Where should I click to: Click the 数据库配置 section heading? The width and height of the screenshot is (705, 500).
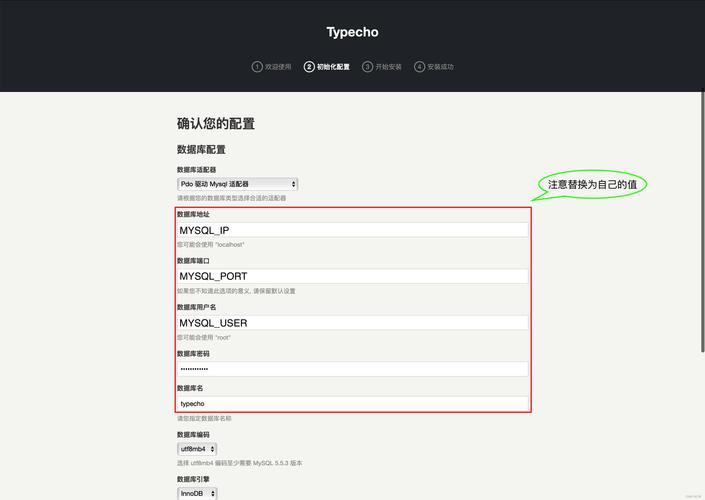point(201,150)
